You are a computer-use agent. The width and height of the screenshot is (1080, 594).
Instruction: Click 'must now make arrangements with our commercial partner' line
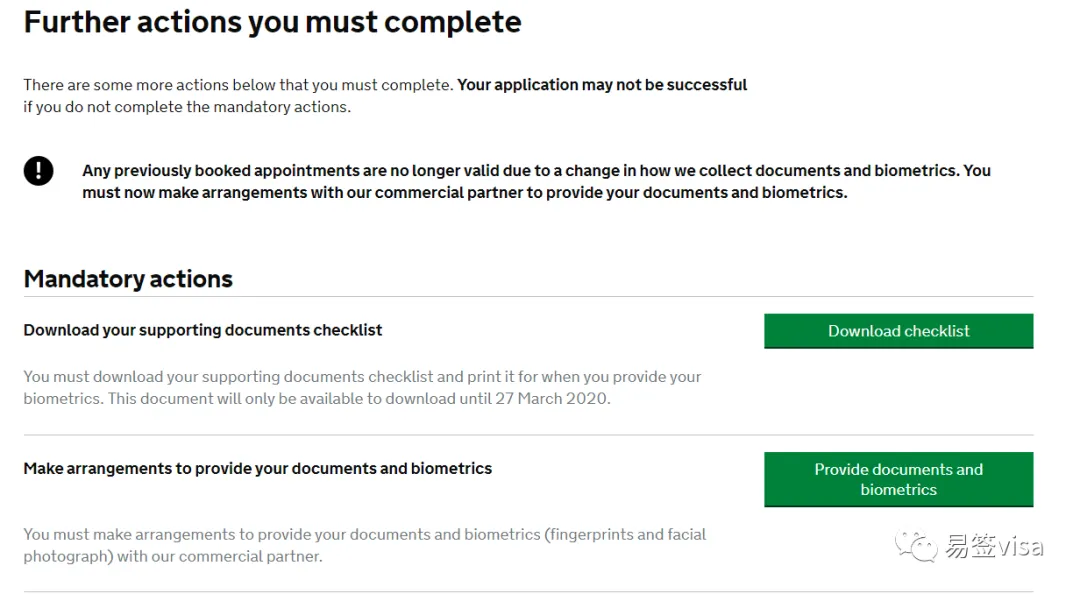464,192
